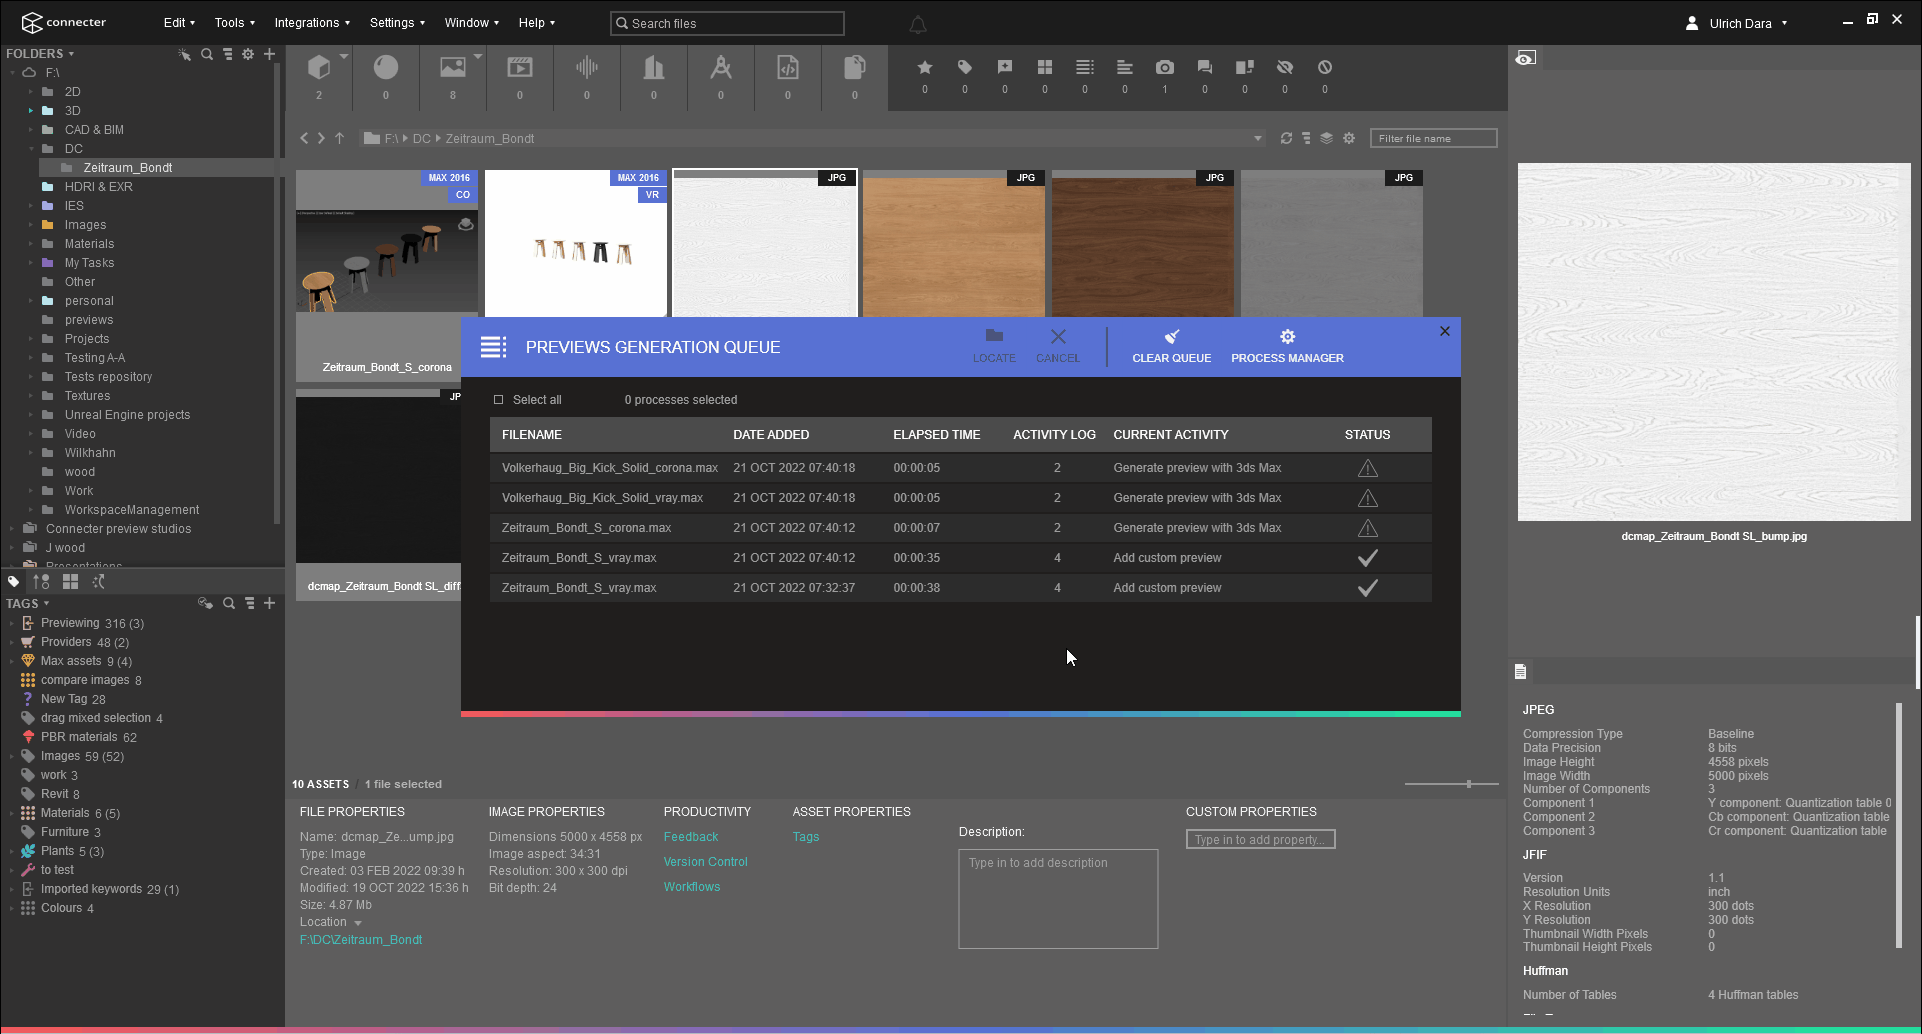Filter by materials sphere icon

(x=386, y=67)
